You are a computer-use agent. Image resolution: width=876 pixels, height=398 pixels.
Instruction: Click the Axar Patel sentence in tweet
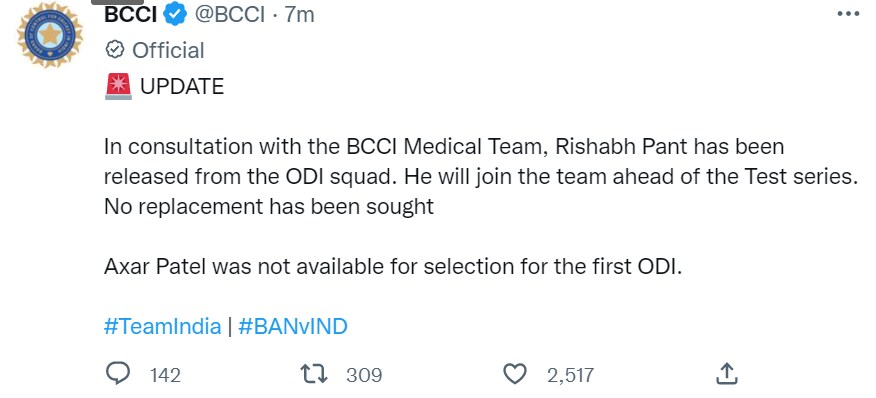coord(393,267)
